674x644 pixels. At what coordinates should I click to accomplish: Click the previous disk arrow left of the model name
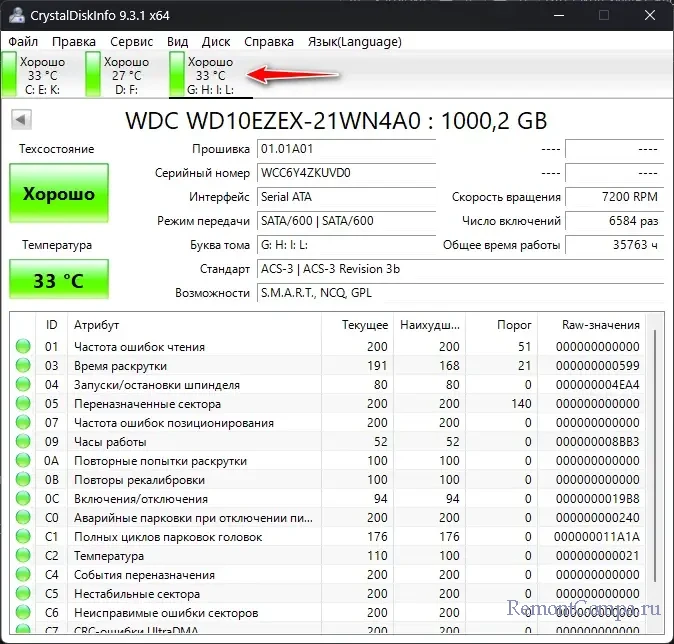tap(19, 120)
